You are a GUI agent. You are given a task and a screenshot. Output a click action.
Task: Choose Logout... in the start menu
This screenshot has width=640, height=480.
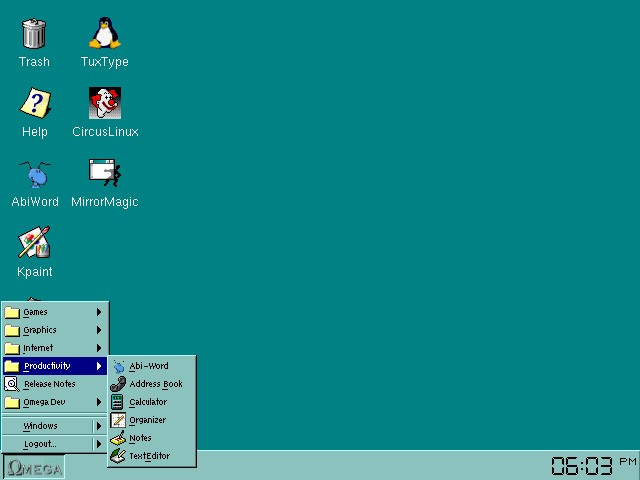click(55, 444)
